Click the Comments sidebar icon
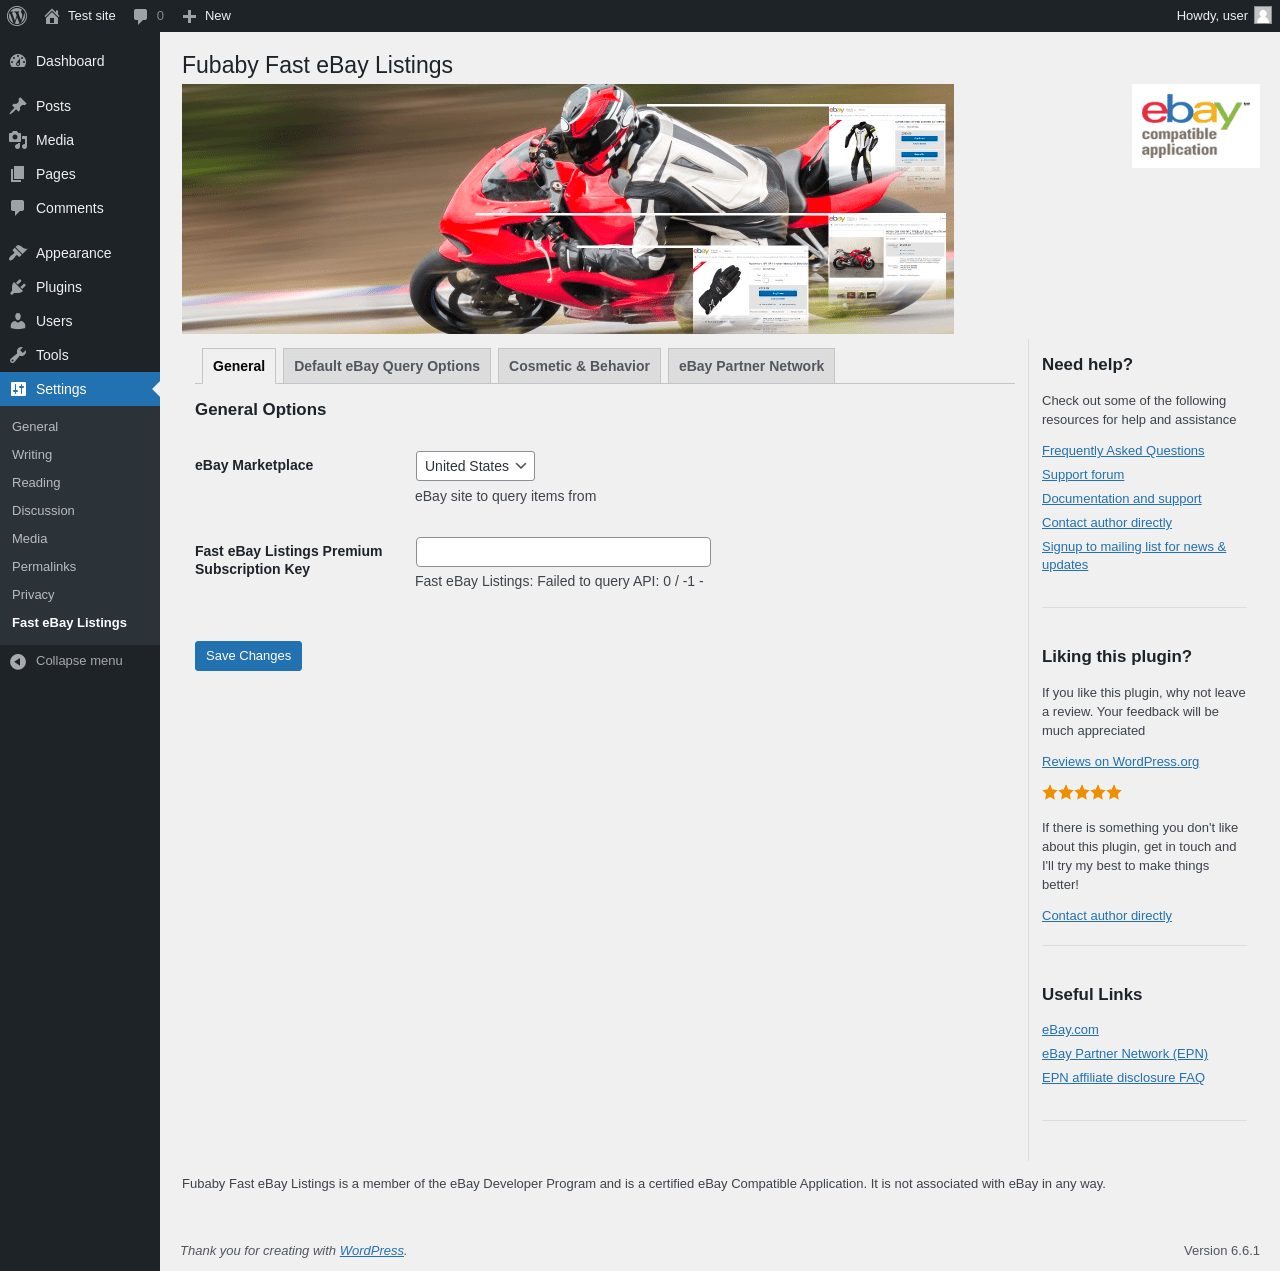This screenshot has width=1280, height=1271. pos(18,208)
